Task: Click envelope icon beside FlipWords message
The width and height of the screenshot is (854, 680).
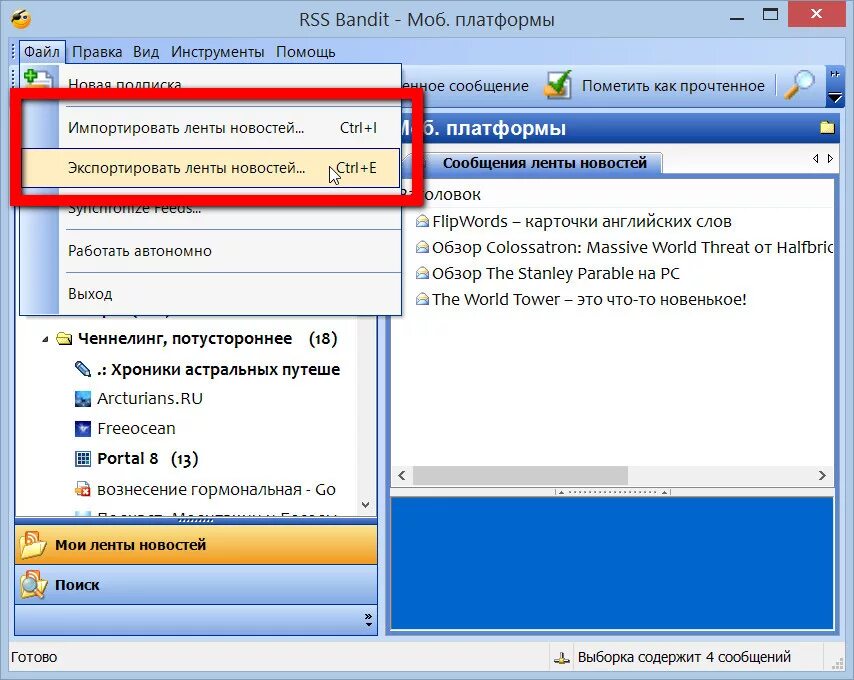Action: coord(422,221)
